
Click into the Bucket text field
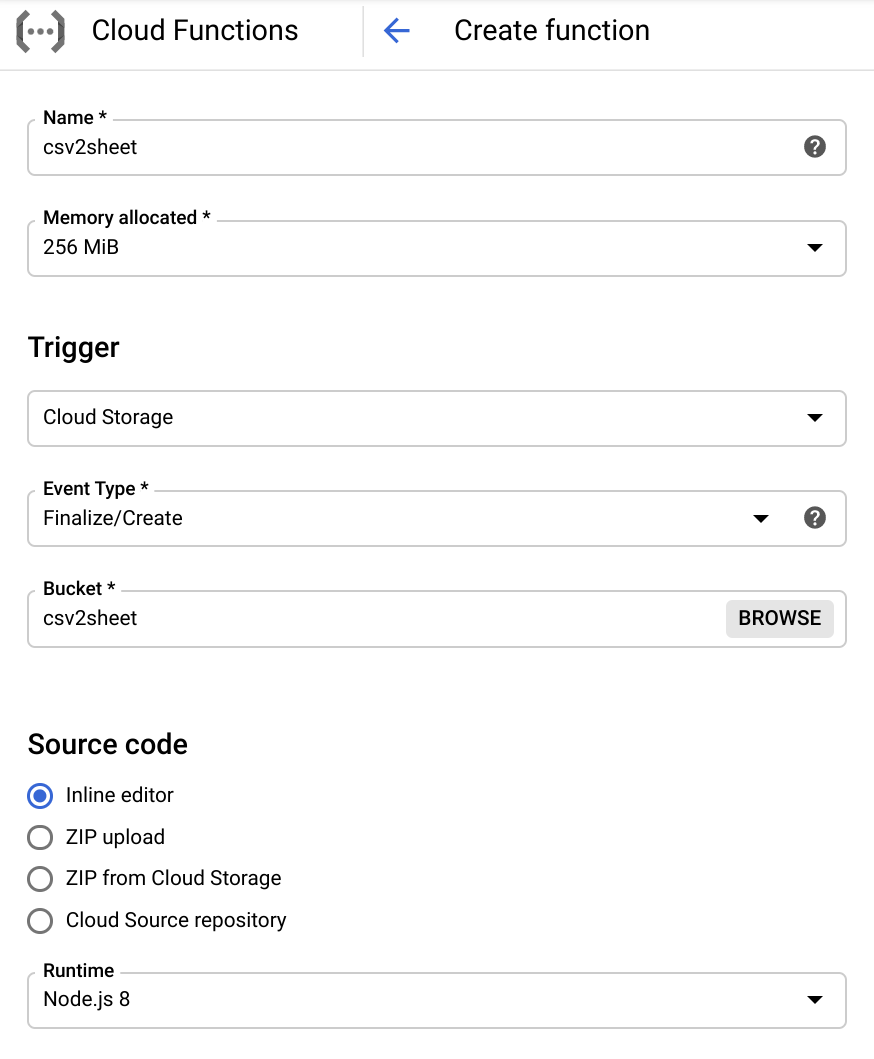(x=370, y=618)
